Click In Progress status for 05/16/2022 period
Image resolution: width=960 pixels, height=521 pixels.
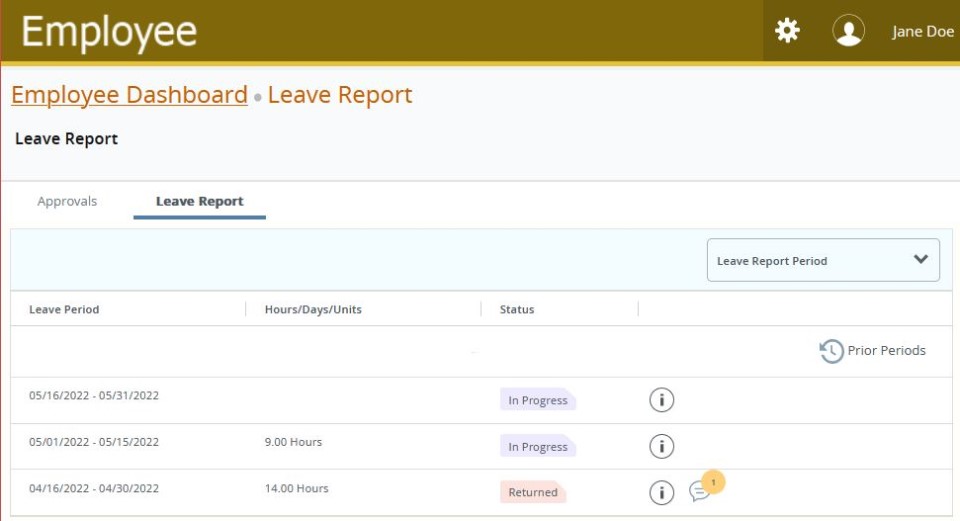pos(537,400)
